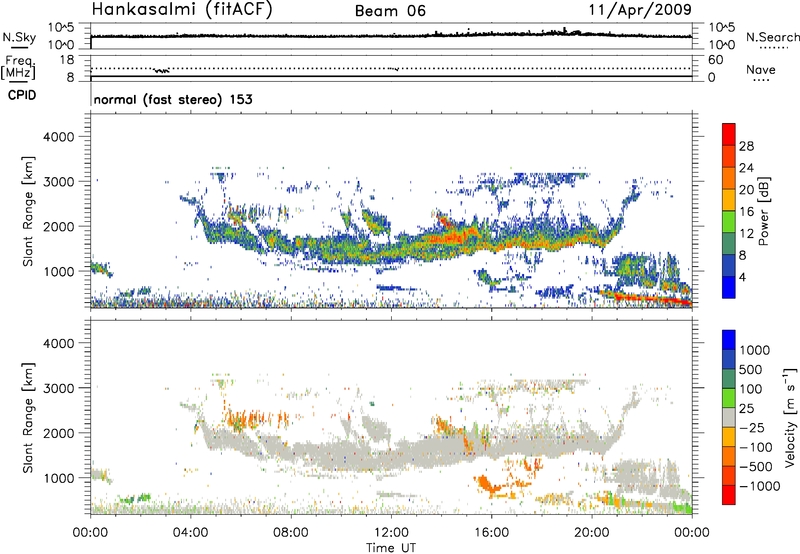
Task: Click the orange negative-velocity patch at 800 km, 16:00 UT in the velocity panel
Action: [x=488, y=485]
